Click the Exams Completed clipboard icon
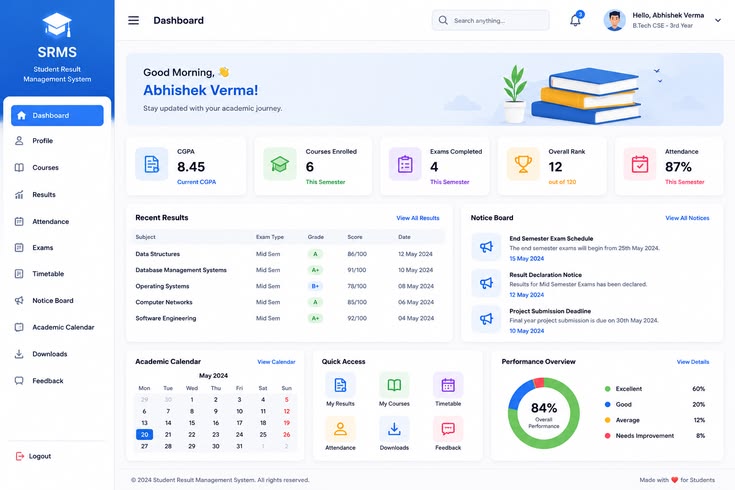Image resolution: width=735 pixels, height=490 pixels. (405, 164)
